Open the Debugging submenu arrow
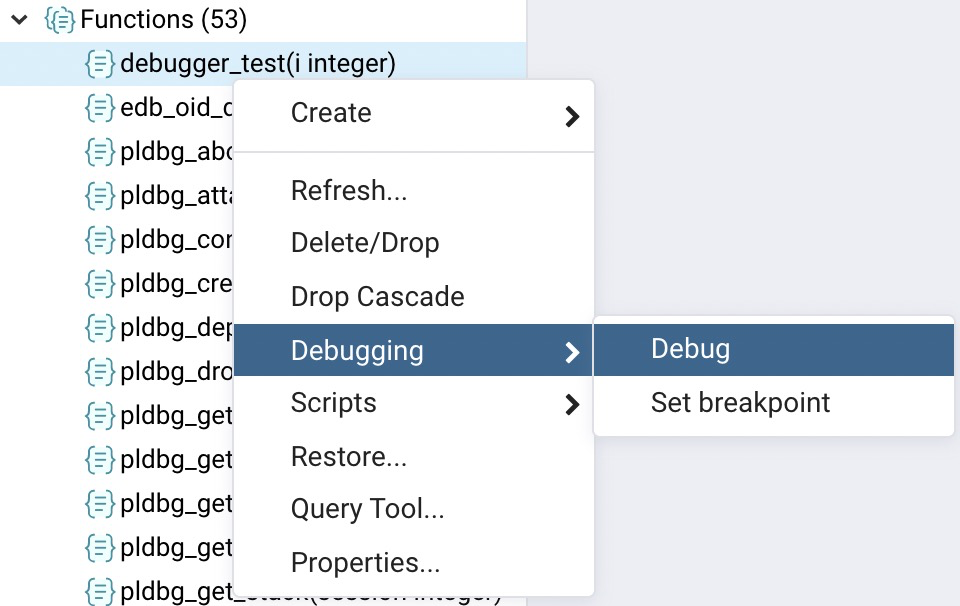 pyautogui.click(x=572, y=352)
